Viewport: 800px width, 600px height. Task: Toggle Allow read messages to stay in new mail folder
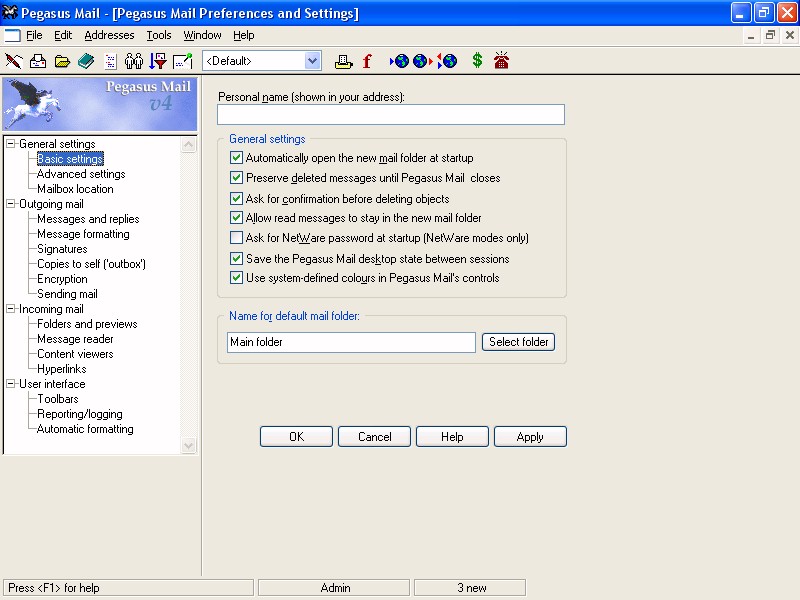[x=236, y=218]
